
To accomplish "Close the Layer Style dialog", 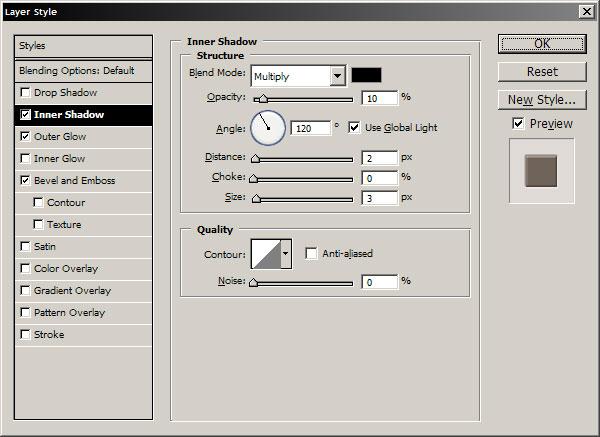I will tap(586, 11).
